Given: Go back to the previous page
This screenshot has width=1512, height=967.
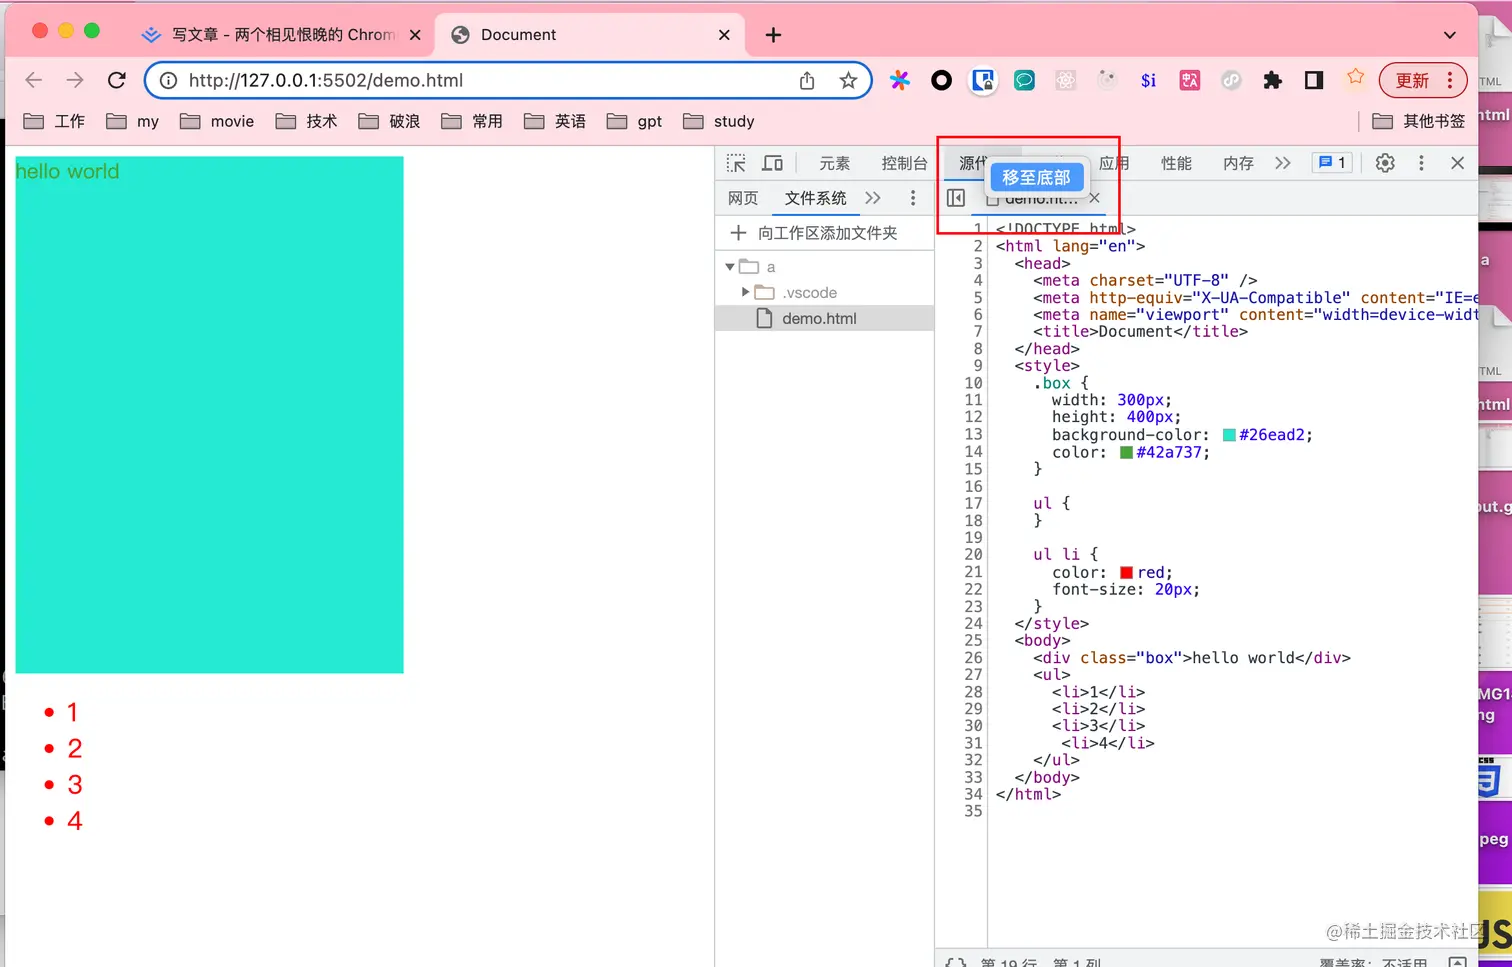Looking at the screenshot, I should tap(34, 80).
